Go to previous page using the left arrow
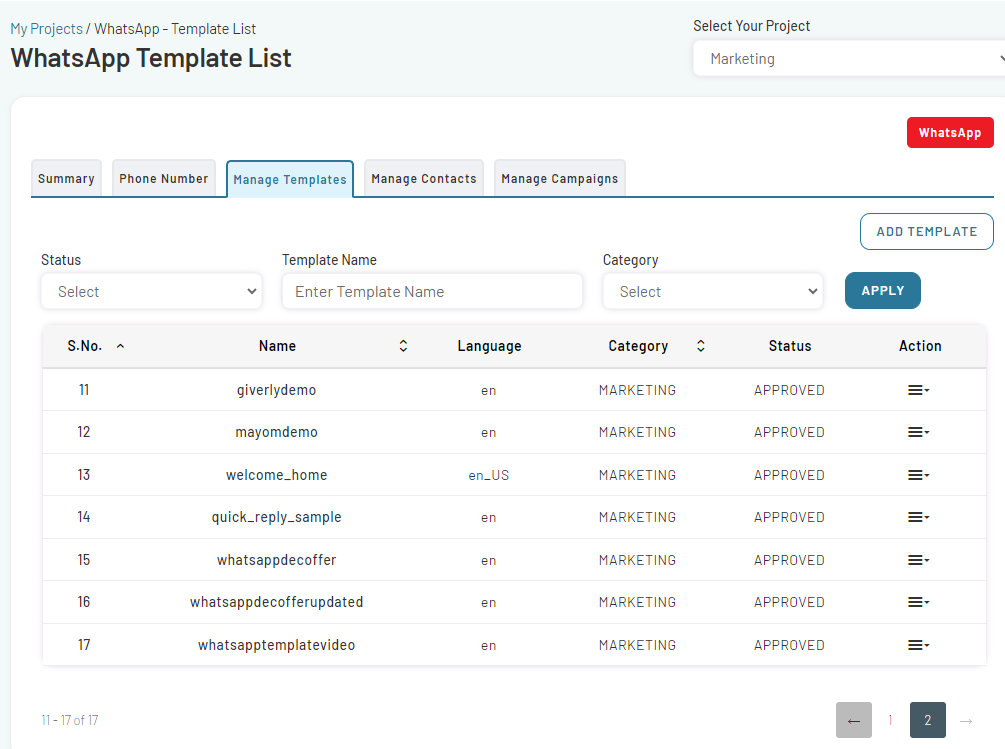 pos(853,719)
